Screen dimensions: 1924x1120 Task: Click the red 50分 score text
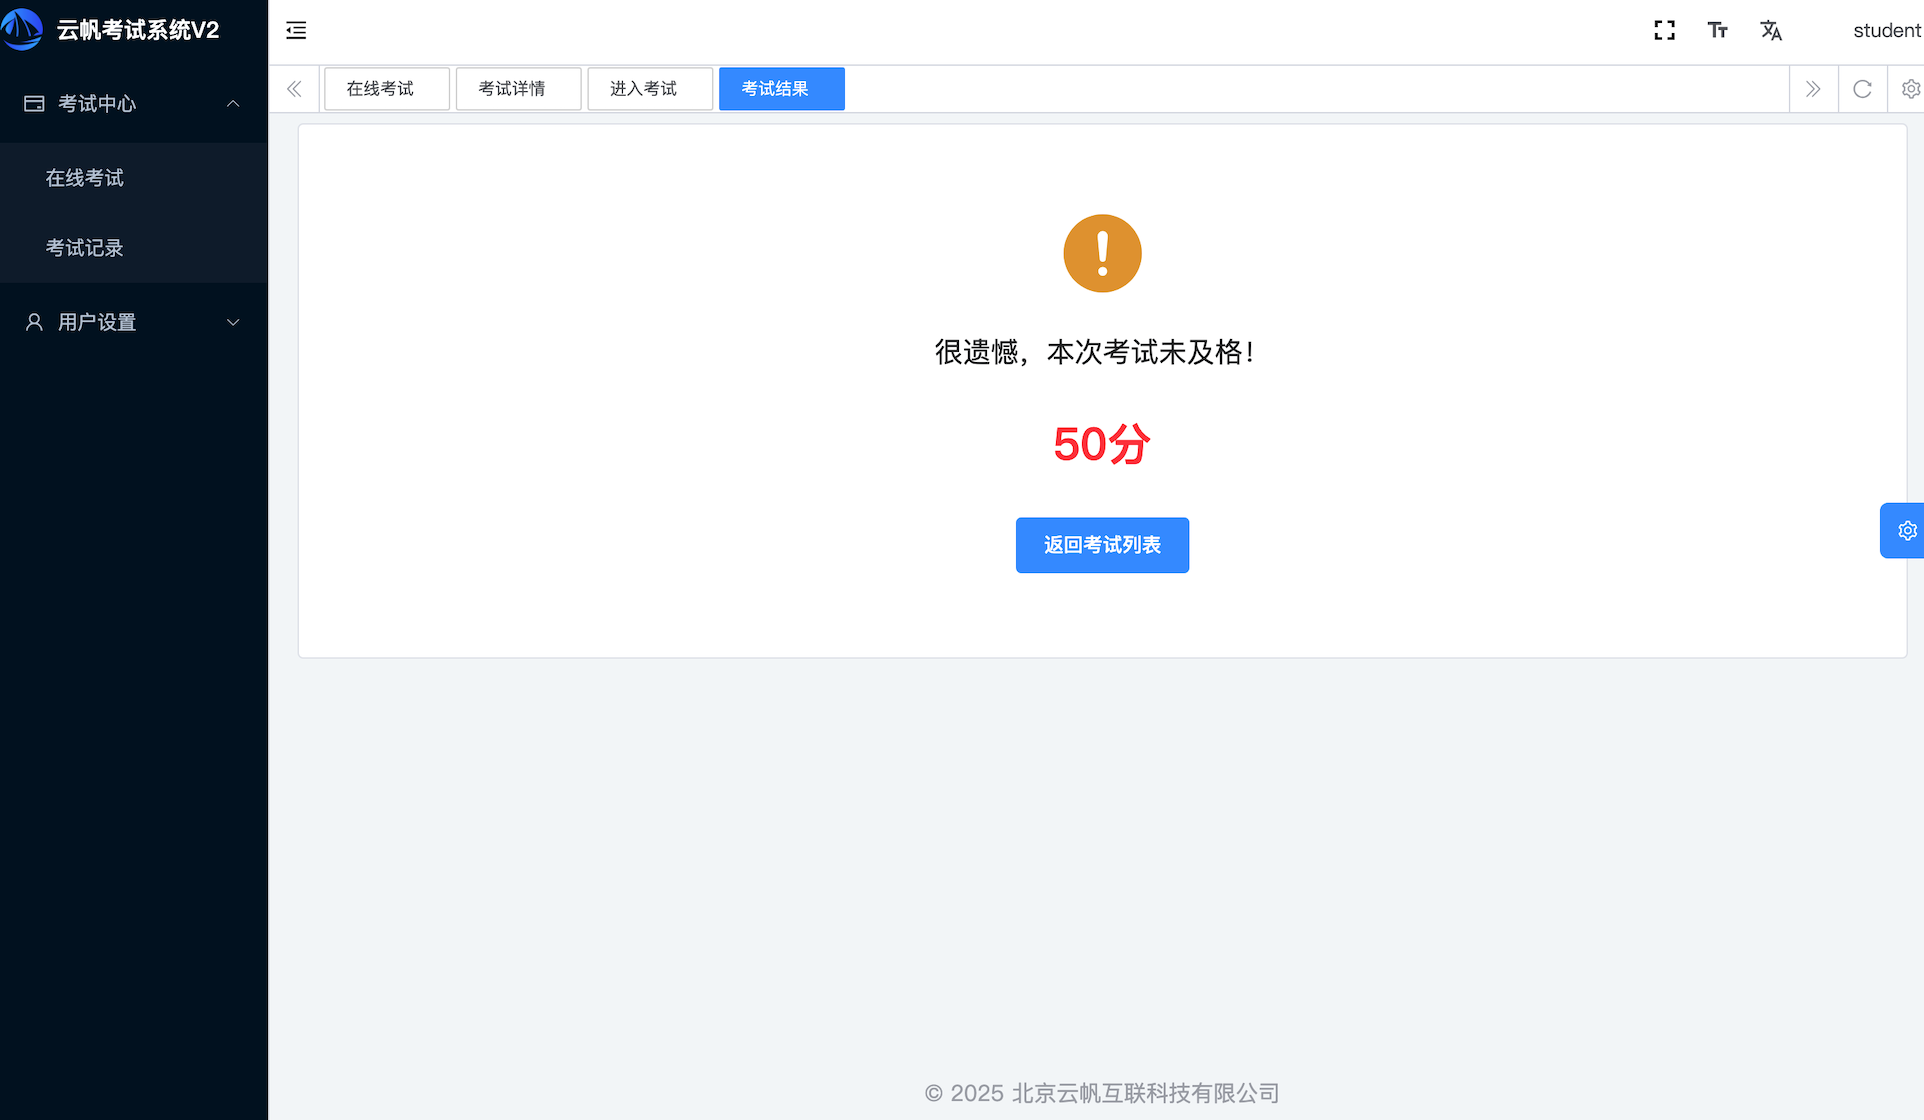(1101, 444)
